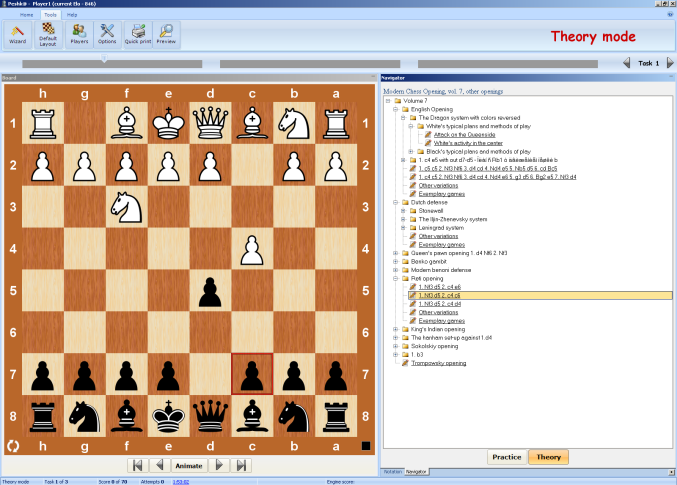Collapse the Dutch defense folder
Screen dimensions: 677x485
[395, 202]
